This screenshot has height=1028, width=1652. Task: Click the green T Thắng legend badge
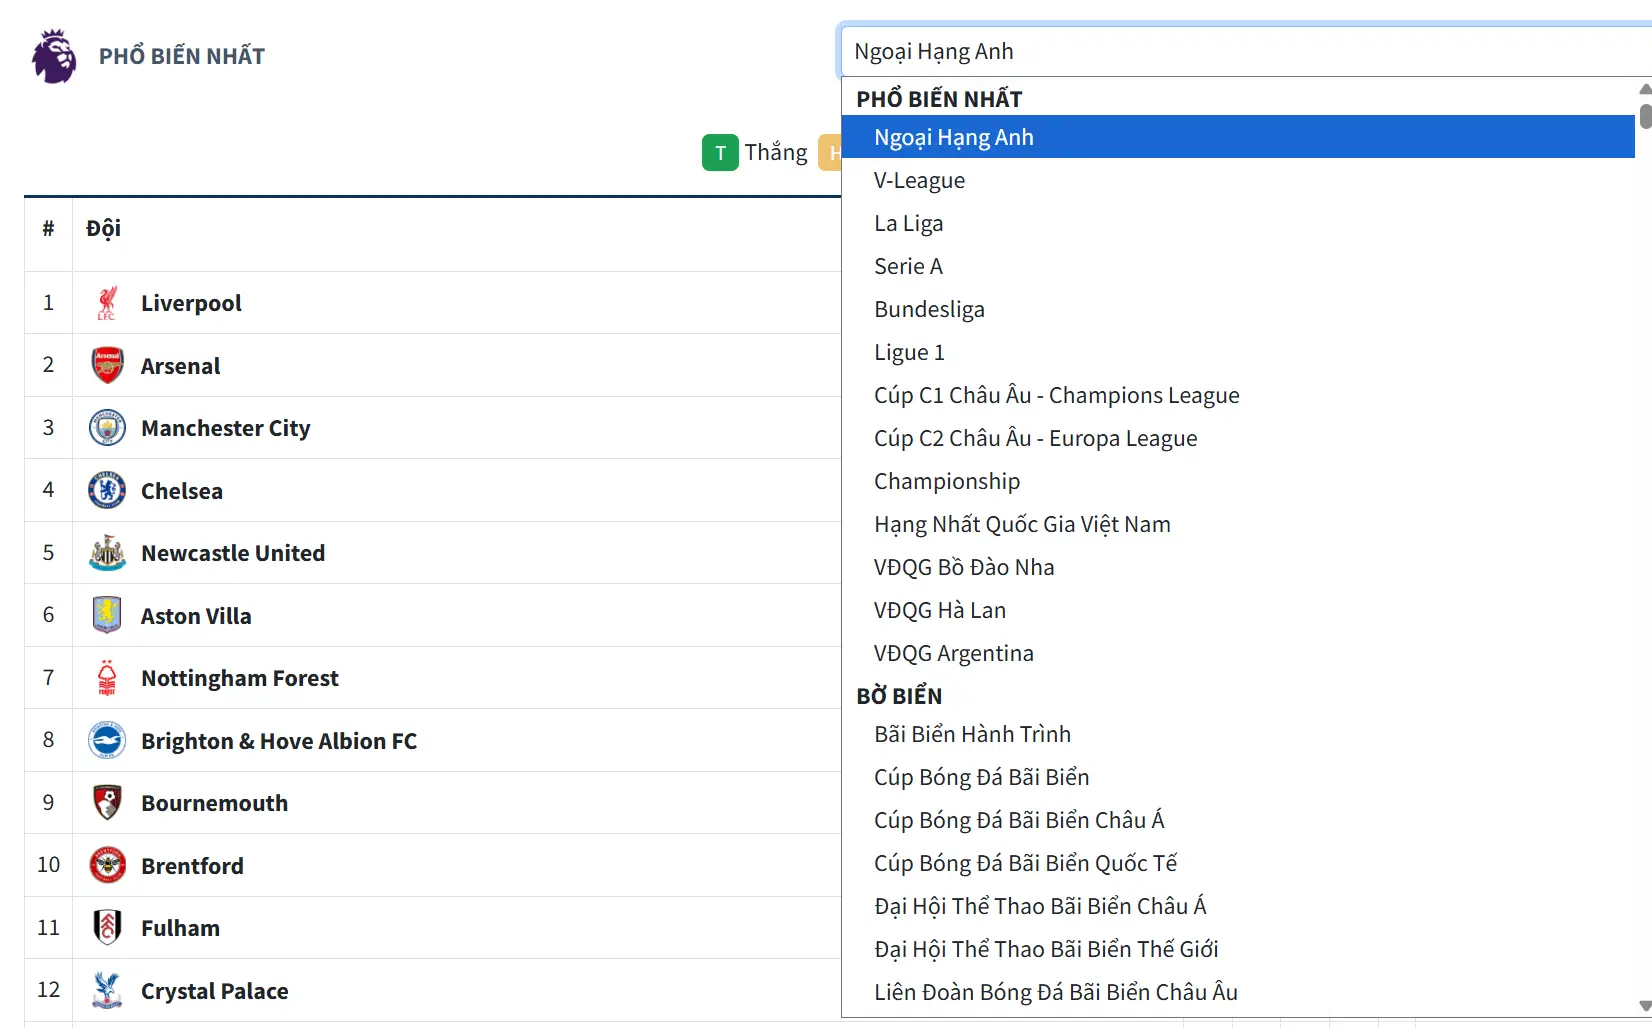[x=720, y=153]
